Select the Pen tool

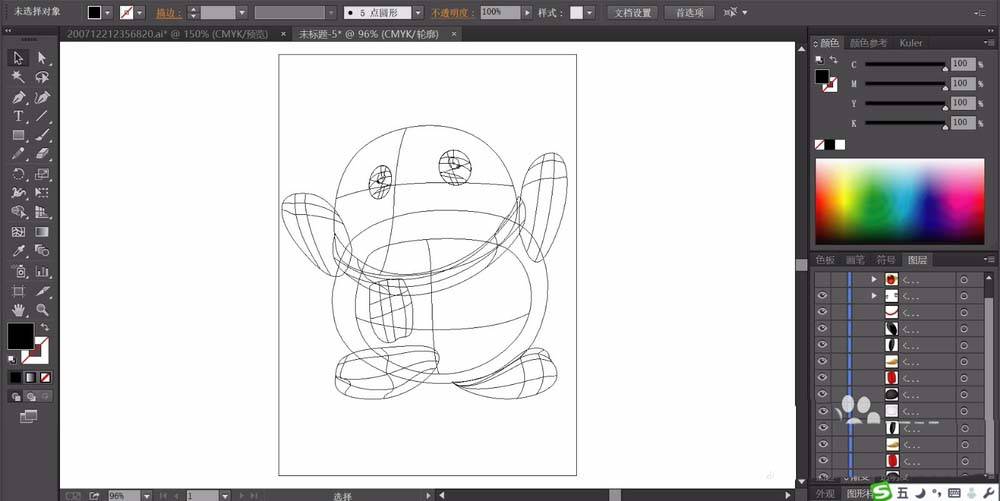tap(18, 97)
